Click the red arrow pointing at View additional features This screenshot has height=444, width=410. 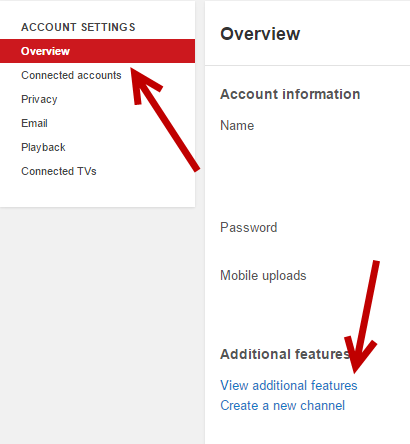[x=362, y=317]
